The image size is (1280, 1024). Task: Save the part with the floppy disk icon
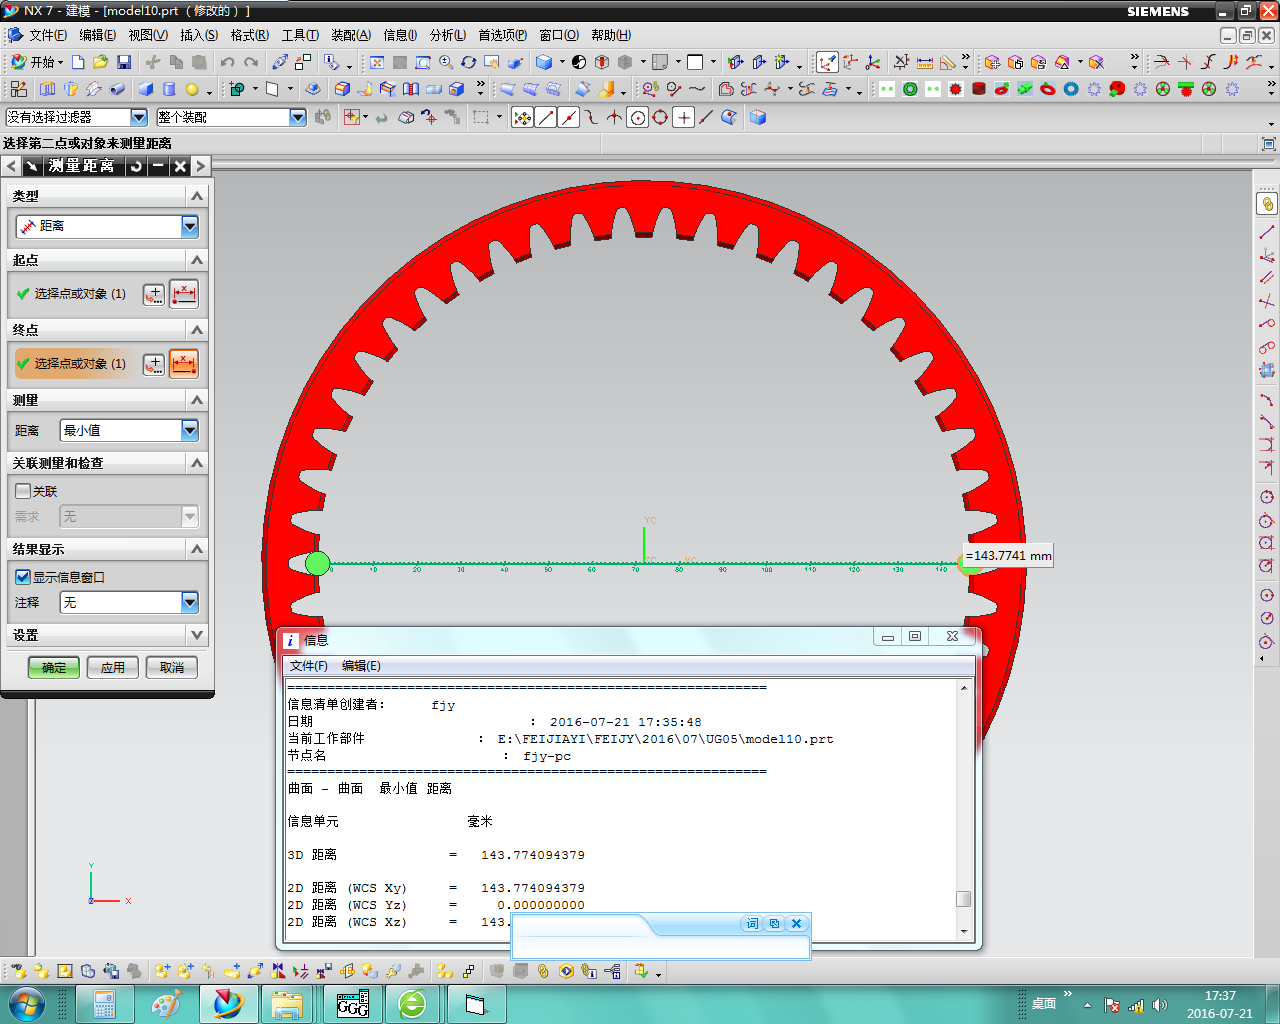(x=124, y=62)
